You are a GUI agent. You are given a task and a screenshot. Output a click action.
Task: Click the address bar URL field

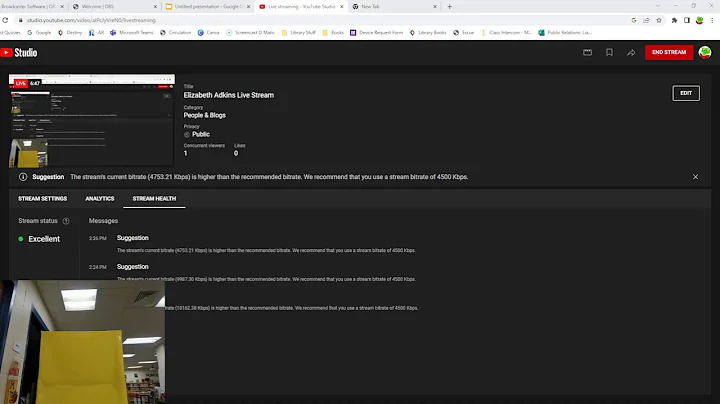(321, 20)
